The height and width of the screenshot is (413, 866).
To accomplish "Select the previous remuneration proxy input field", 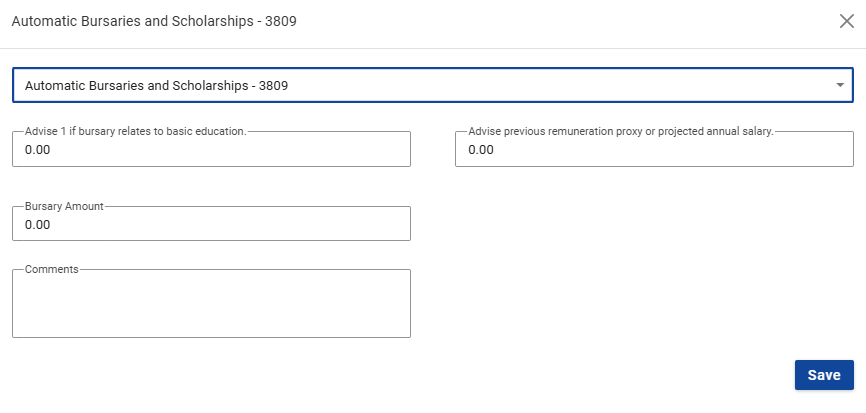I will point(654,150).
